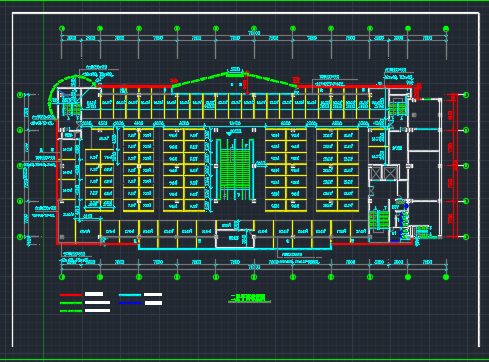The height and width of the screenshot is (362, 489).
Task: Click the solid green legend line sample
Action: (71, 303)
